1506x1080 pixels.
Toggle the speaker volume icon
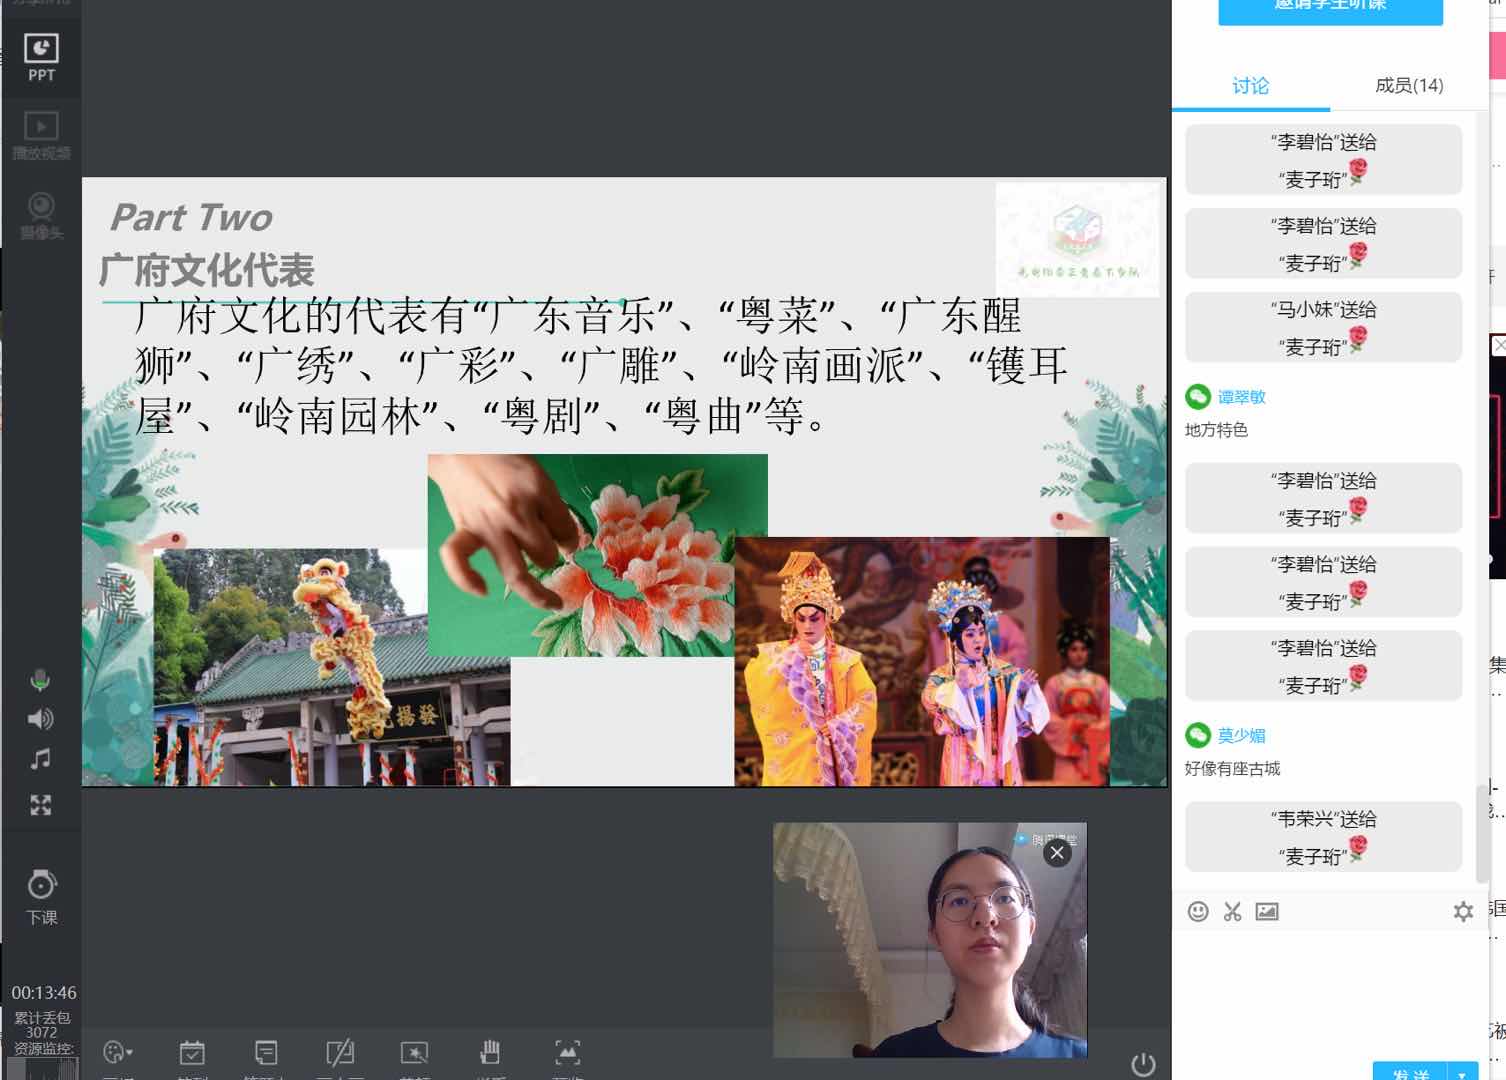coord(40,719)
